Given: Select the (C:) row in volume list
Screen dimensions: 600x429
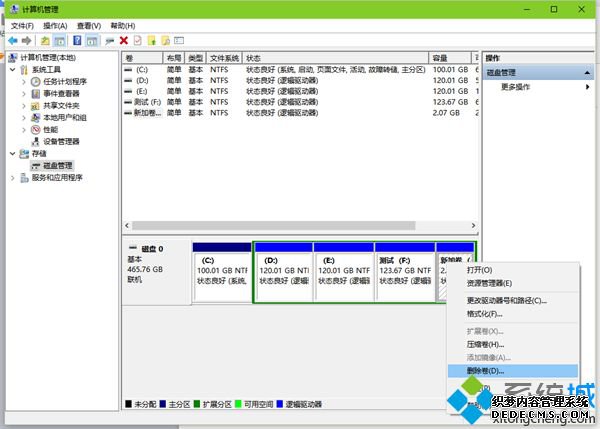Looking at the screenshot, I should [301, 70].
